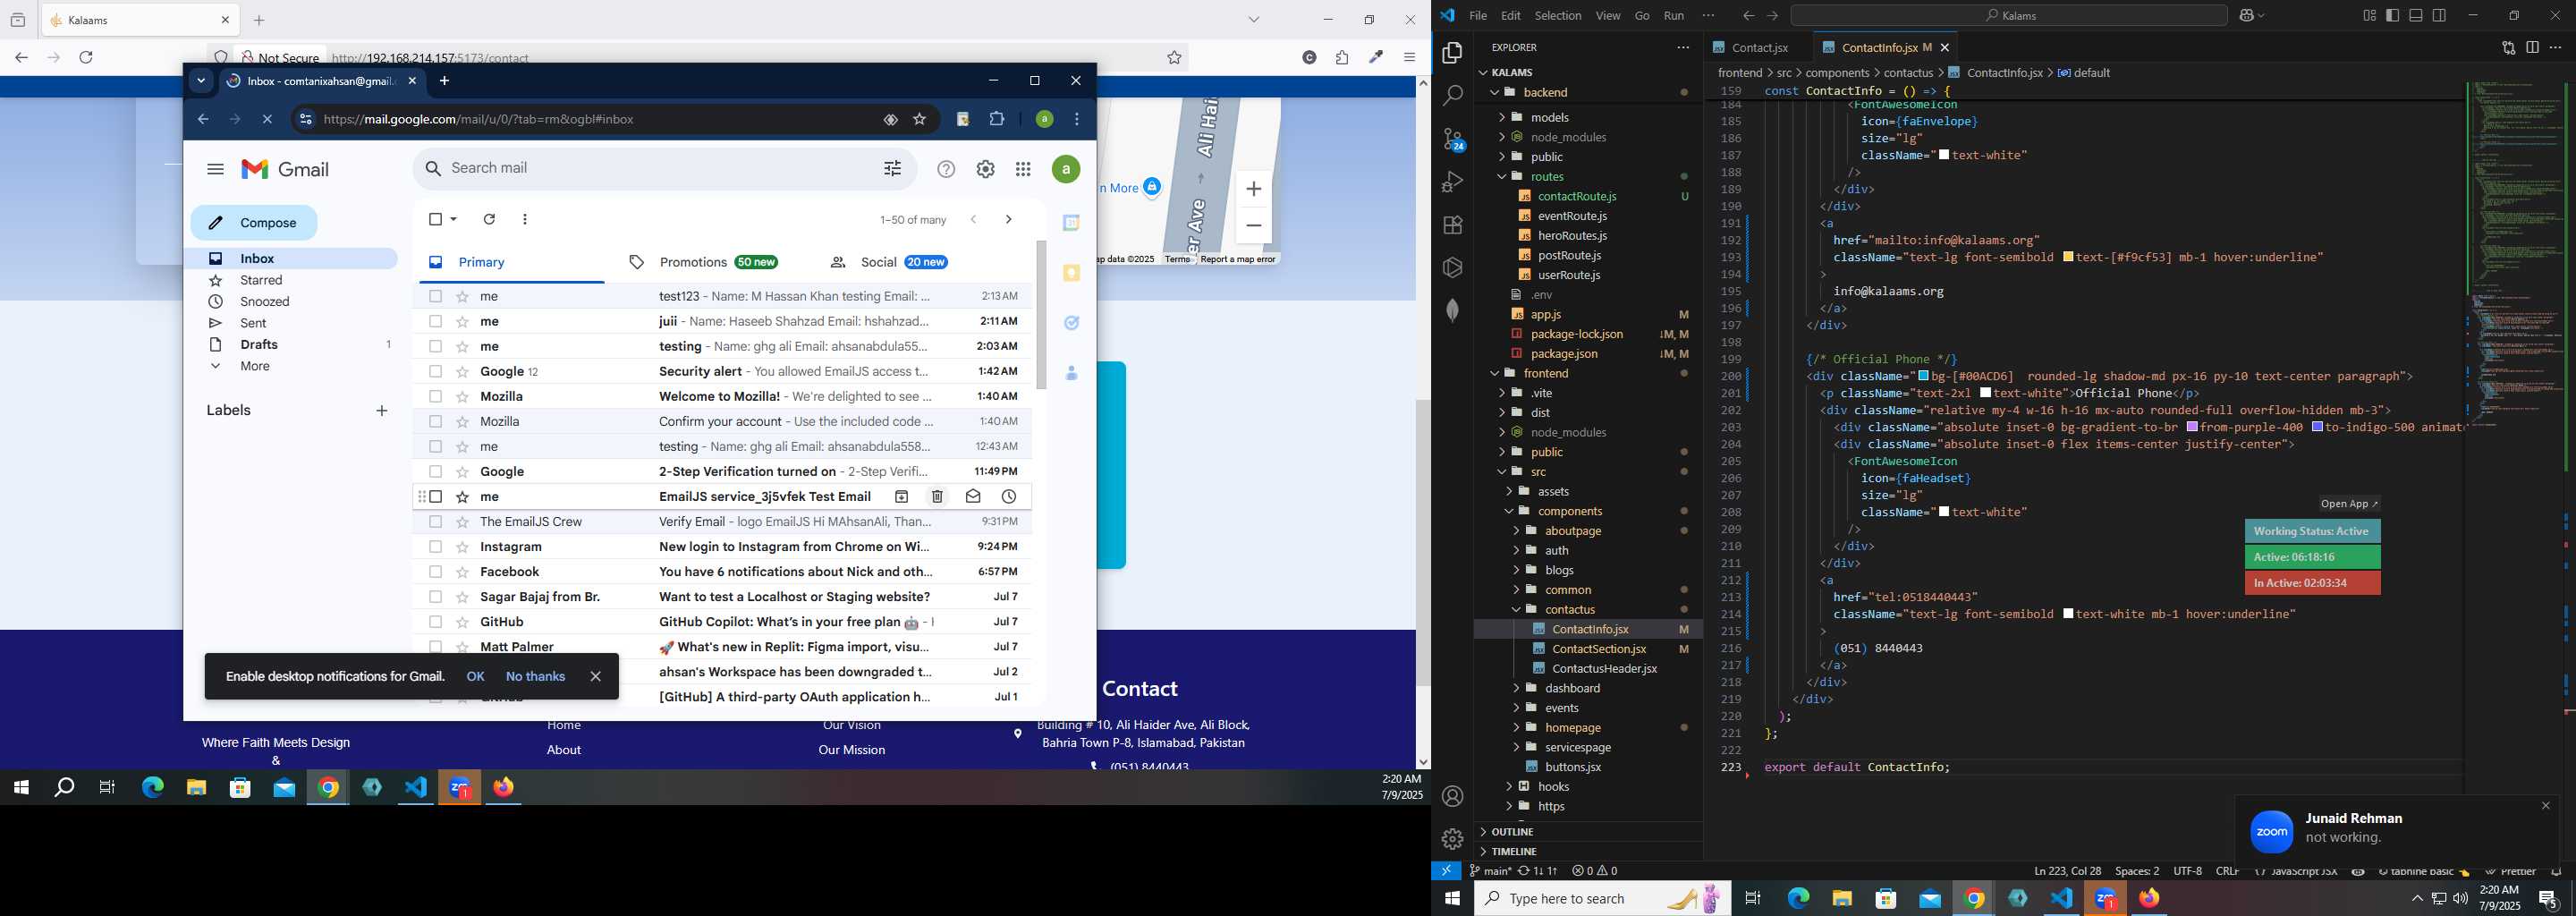Check the Facebook email checkbox
This screenshot has width=2576, height=916.
(435, 572)
